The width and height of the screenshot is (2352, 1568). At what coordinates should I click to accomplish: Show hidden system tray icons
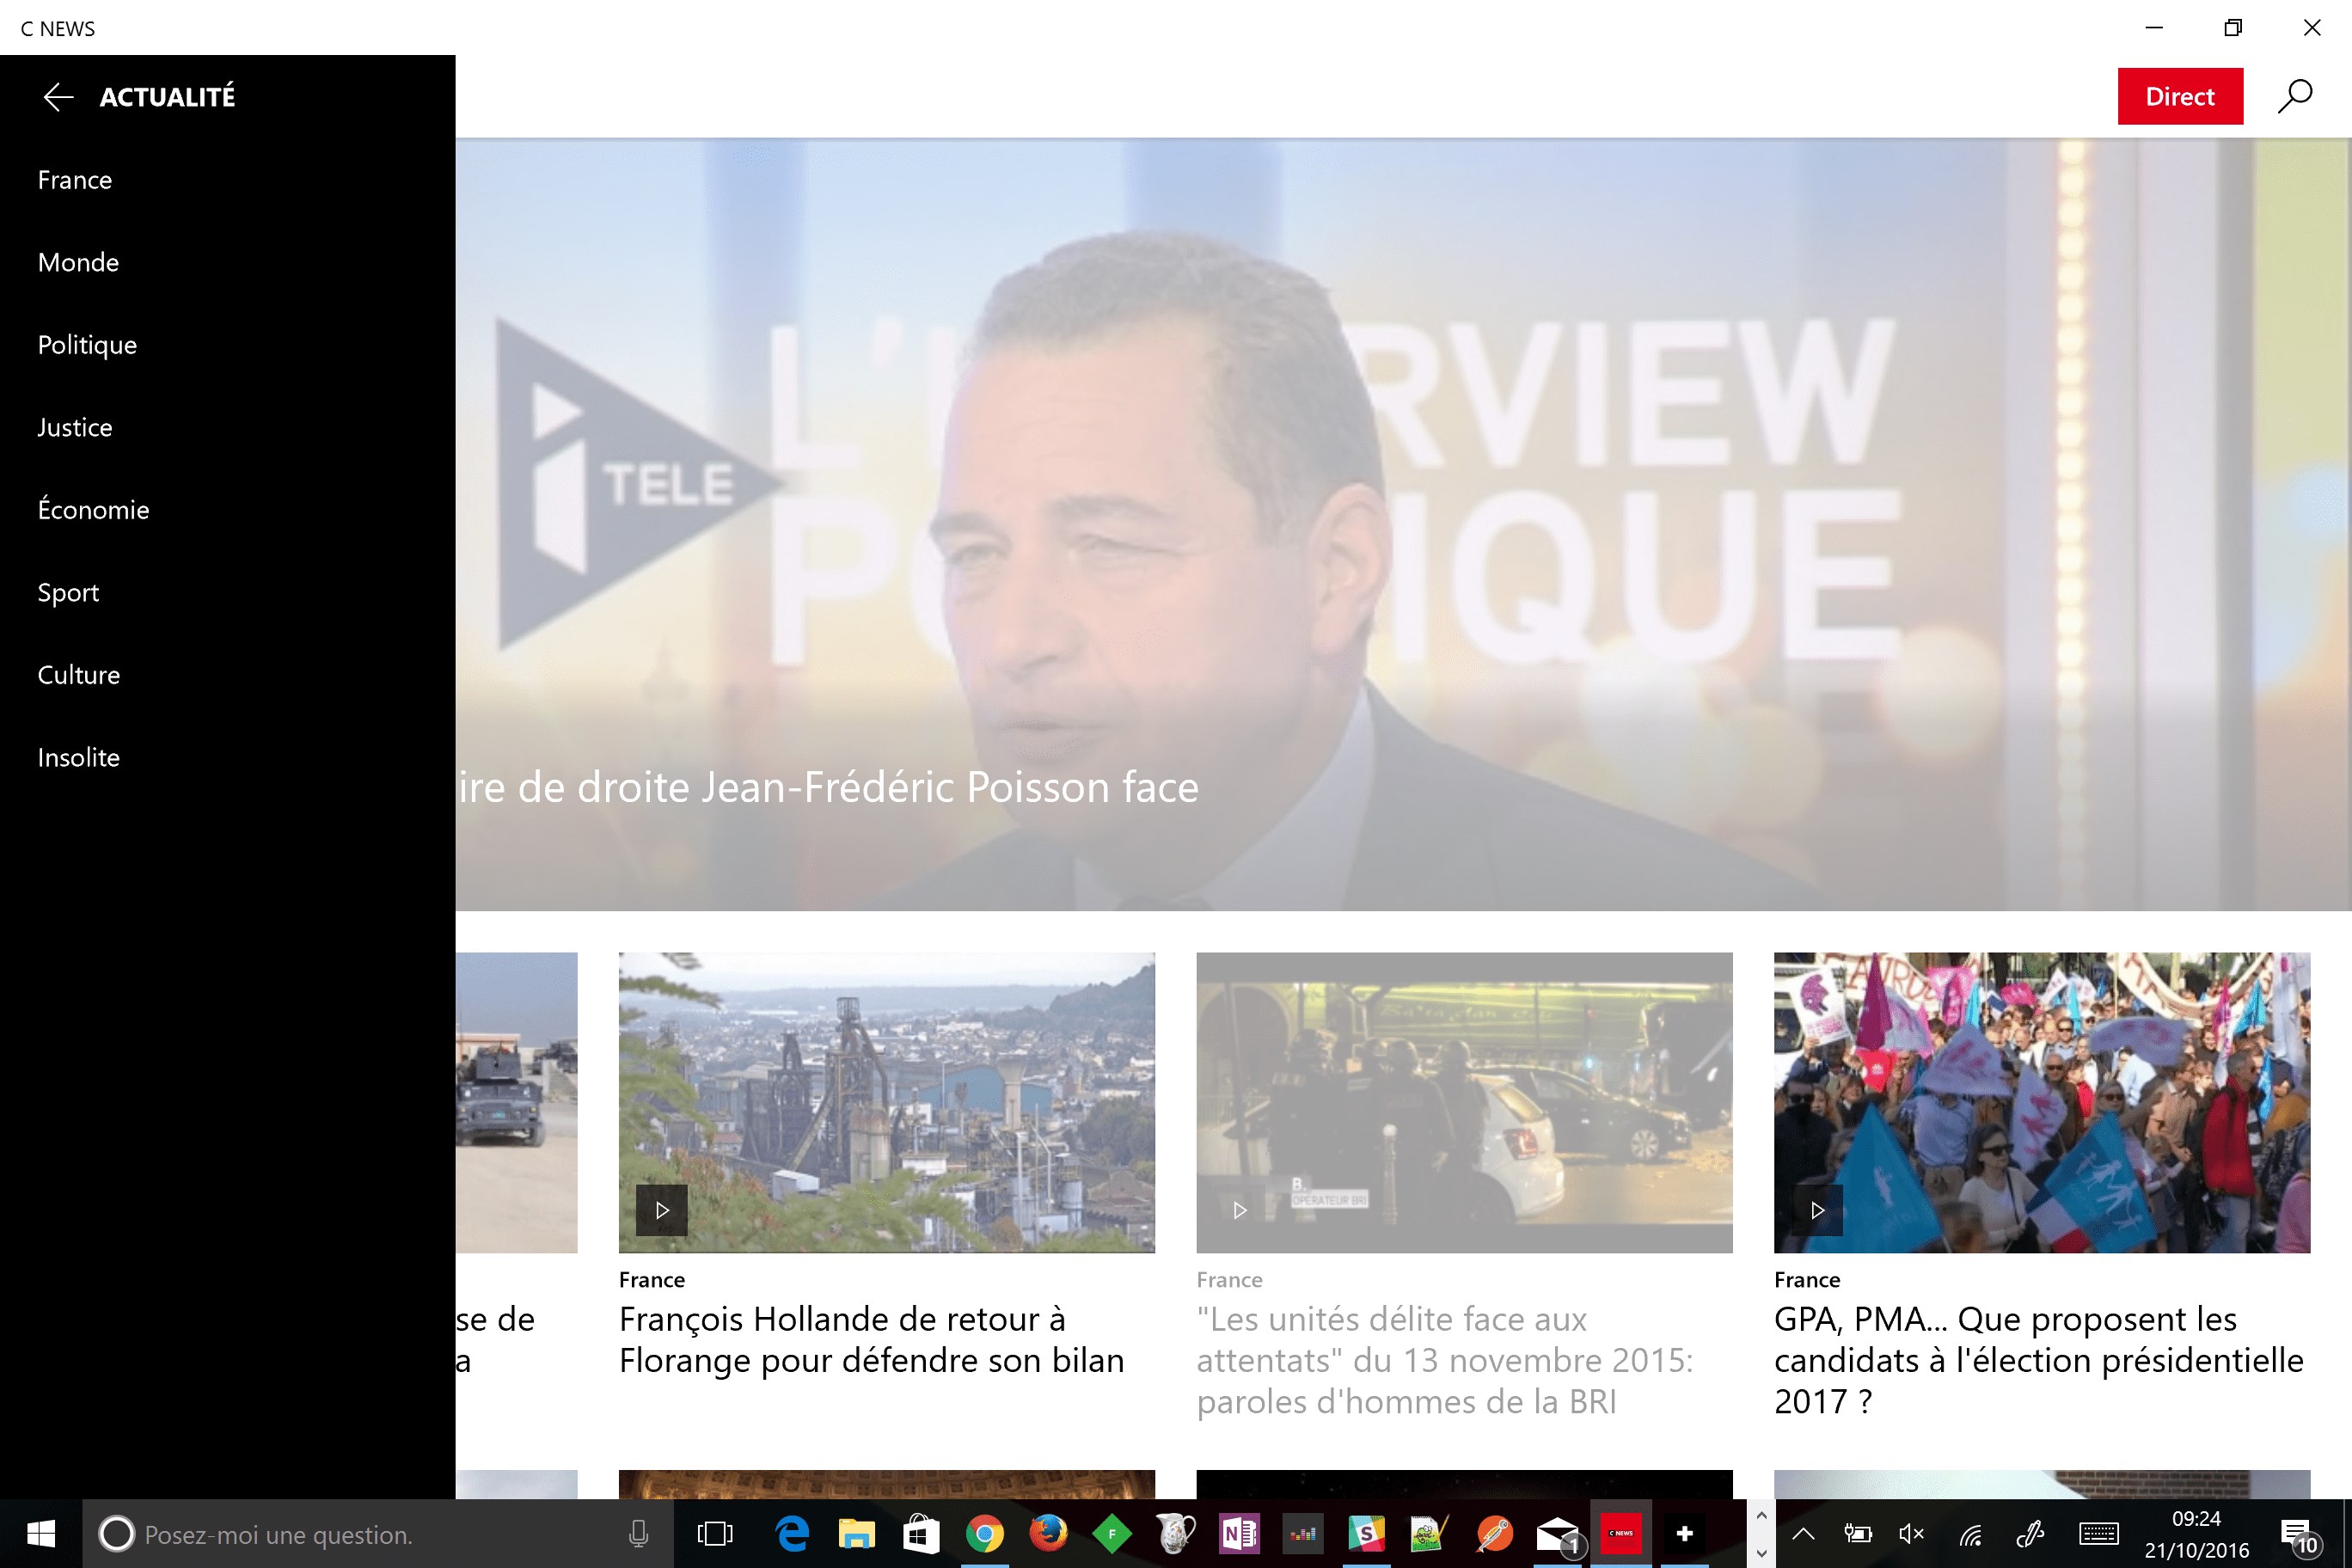1803,1533
